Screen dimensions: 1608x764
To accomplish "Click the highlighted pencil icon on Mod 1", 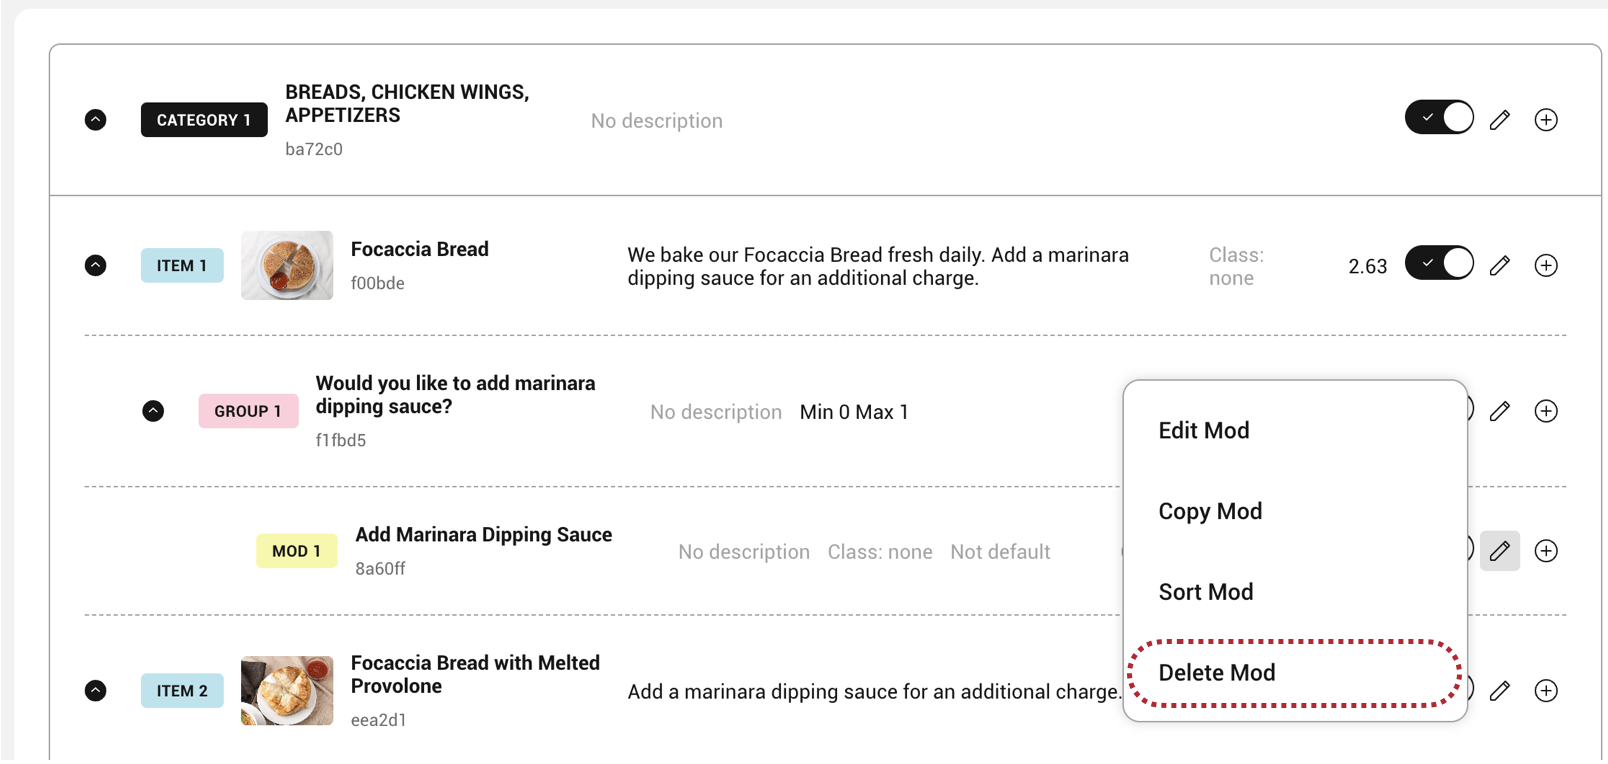I will (1499, 551).
